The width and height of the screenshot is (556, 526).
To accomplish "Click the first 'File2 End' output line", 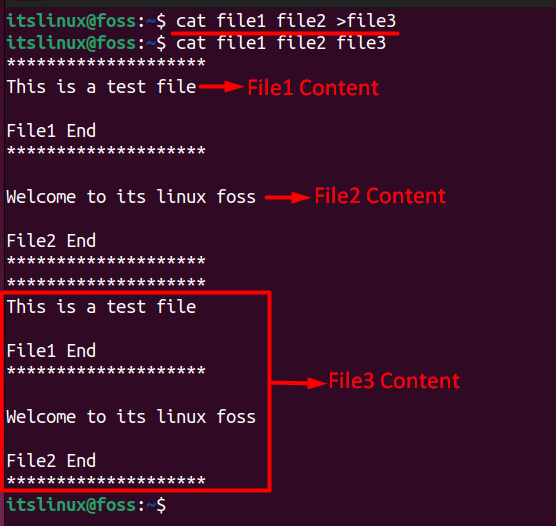I will [51, 241].
